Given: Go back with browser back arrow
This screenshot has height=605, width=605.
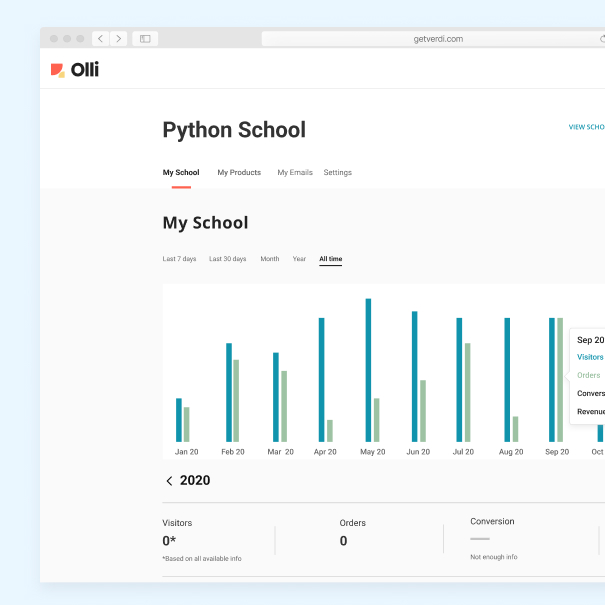Looking at the screenshot, I should (100, 39).
